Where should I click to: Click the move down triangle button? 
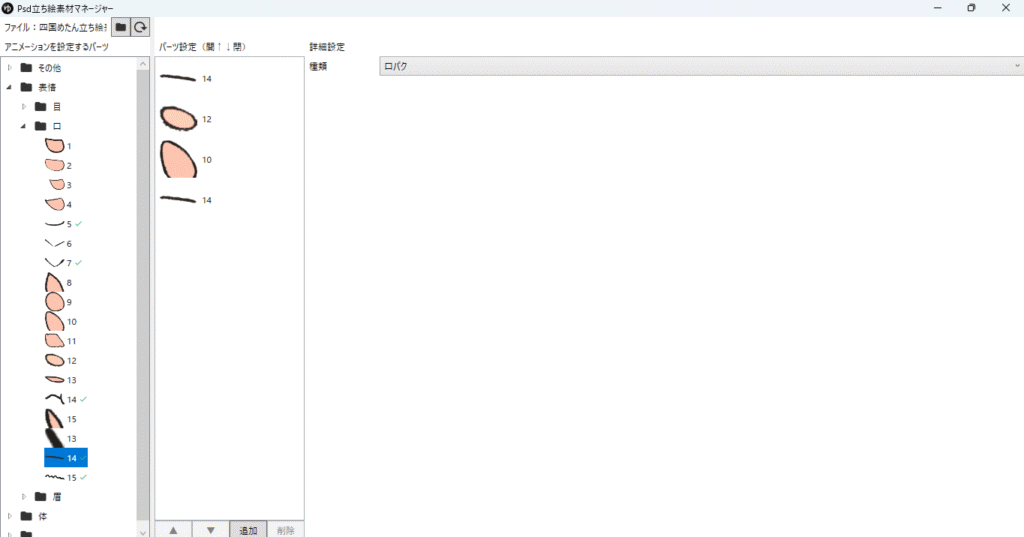(210, 530)
